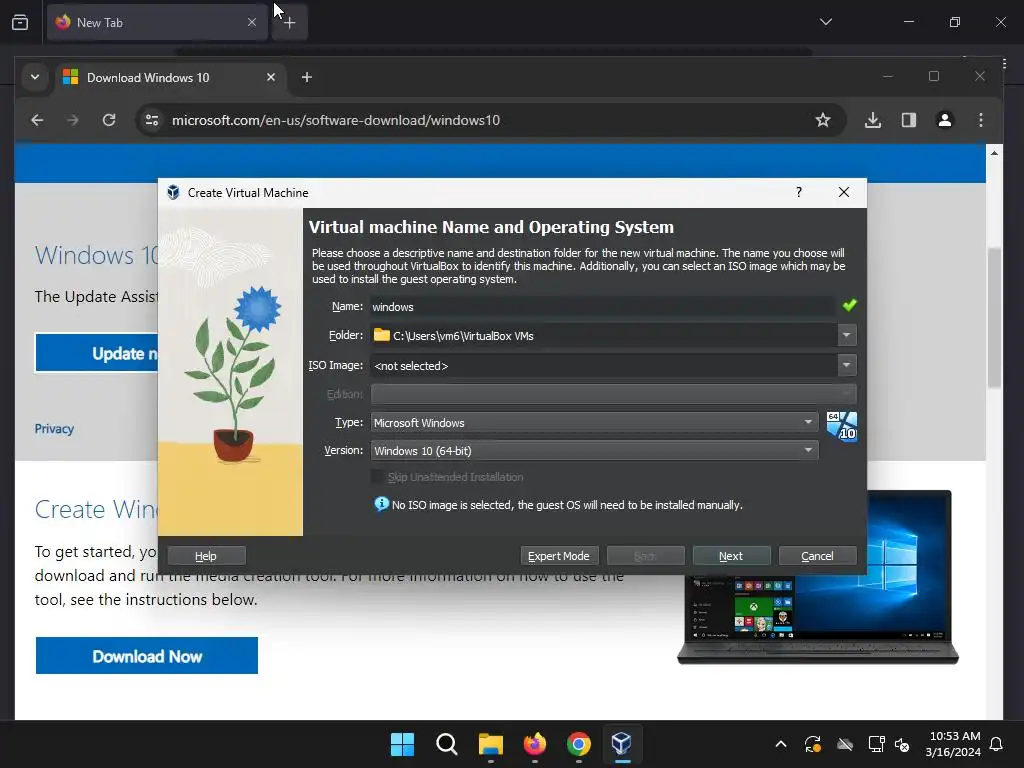Viewport: 1024px width, 768px height.
Task: Click the info icon beside No ISO message
Action: coord(381,504)
